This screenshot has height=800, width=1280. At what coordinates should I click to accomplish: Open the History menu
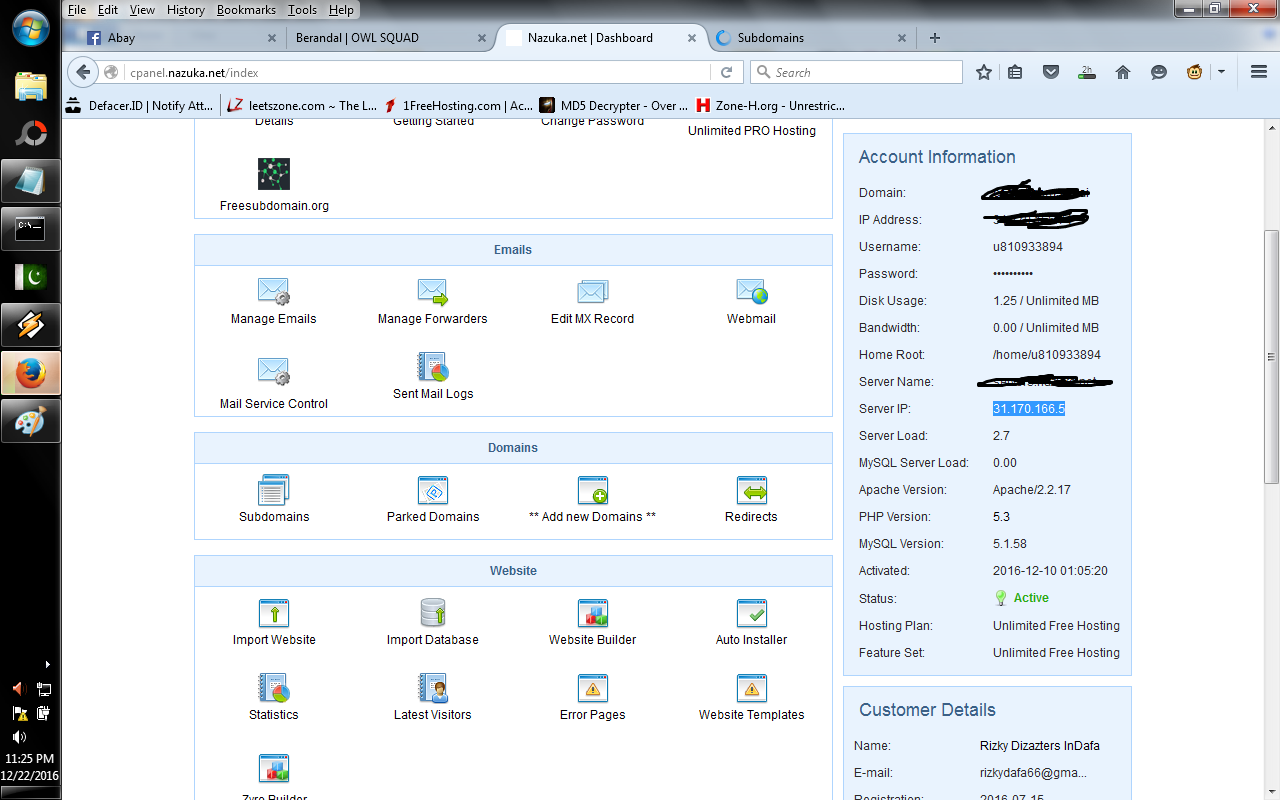(186, 10)
